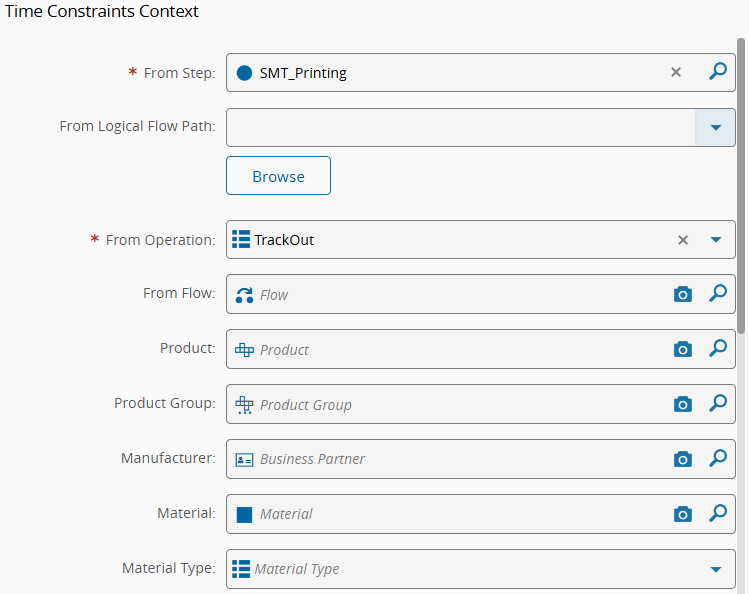This screenshot has width=749, height=594.
Task: Clear the TrackOut operation selection
Action: 683,240
